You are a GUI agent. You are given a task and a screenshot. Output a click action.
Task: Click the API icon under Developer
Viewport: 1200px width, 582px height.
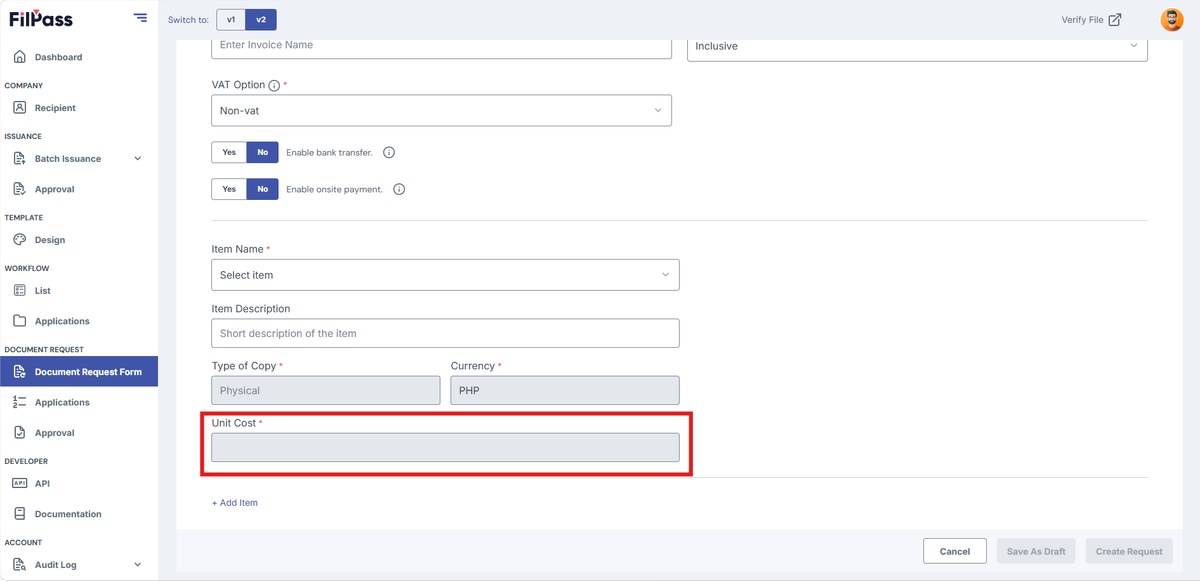(x=19, y=483)
